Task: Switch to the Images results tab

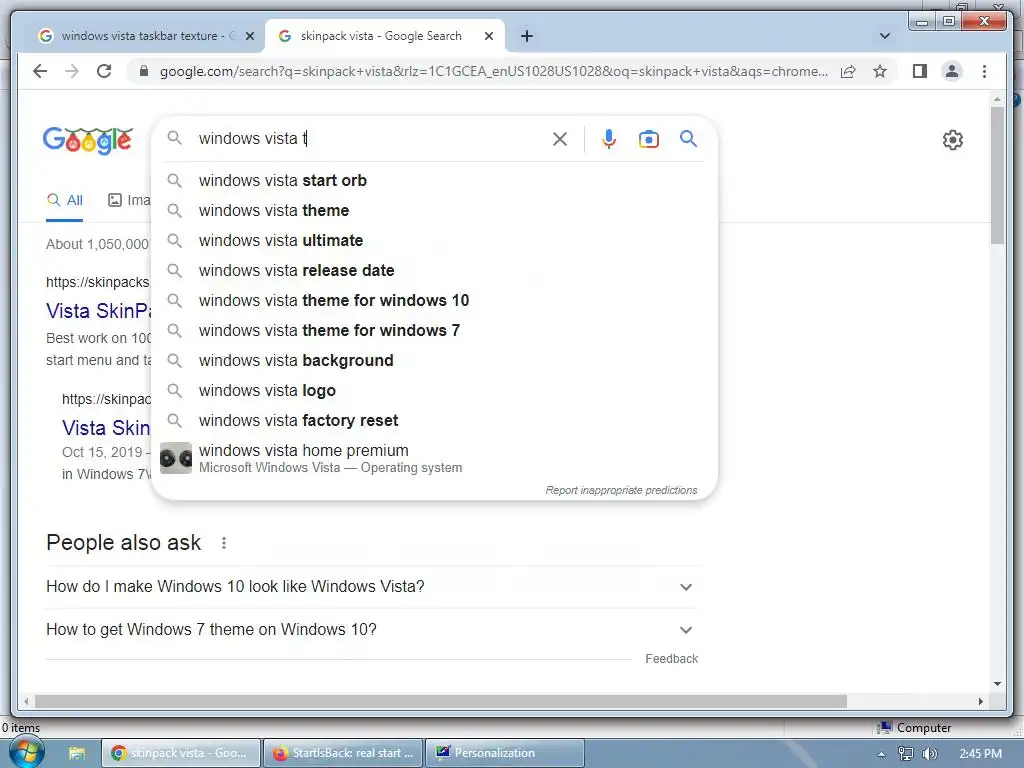Action: (129, 200)
